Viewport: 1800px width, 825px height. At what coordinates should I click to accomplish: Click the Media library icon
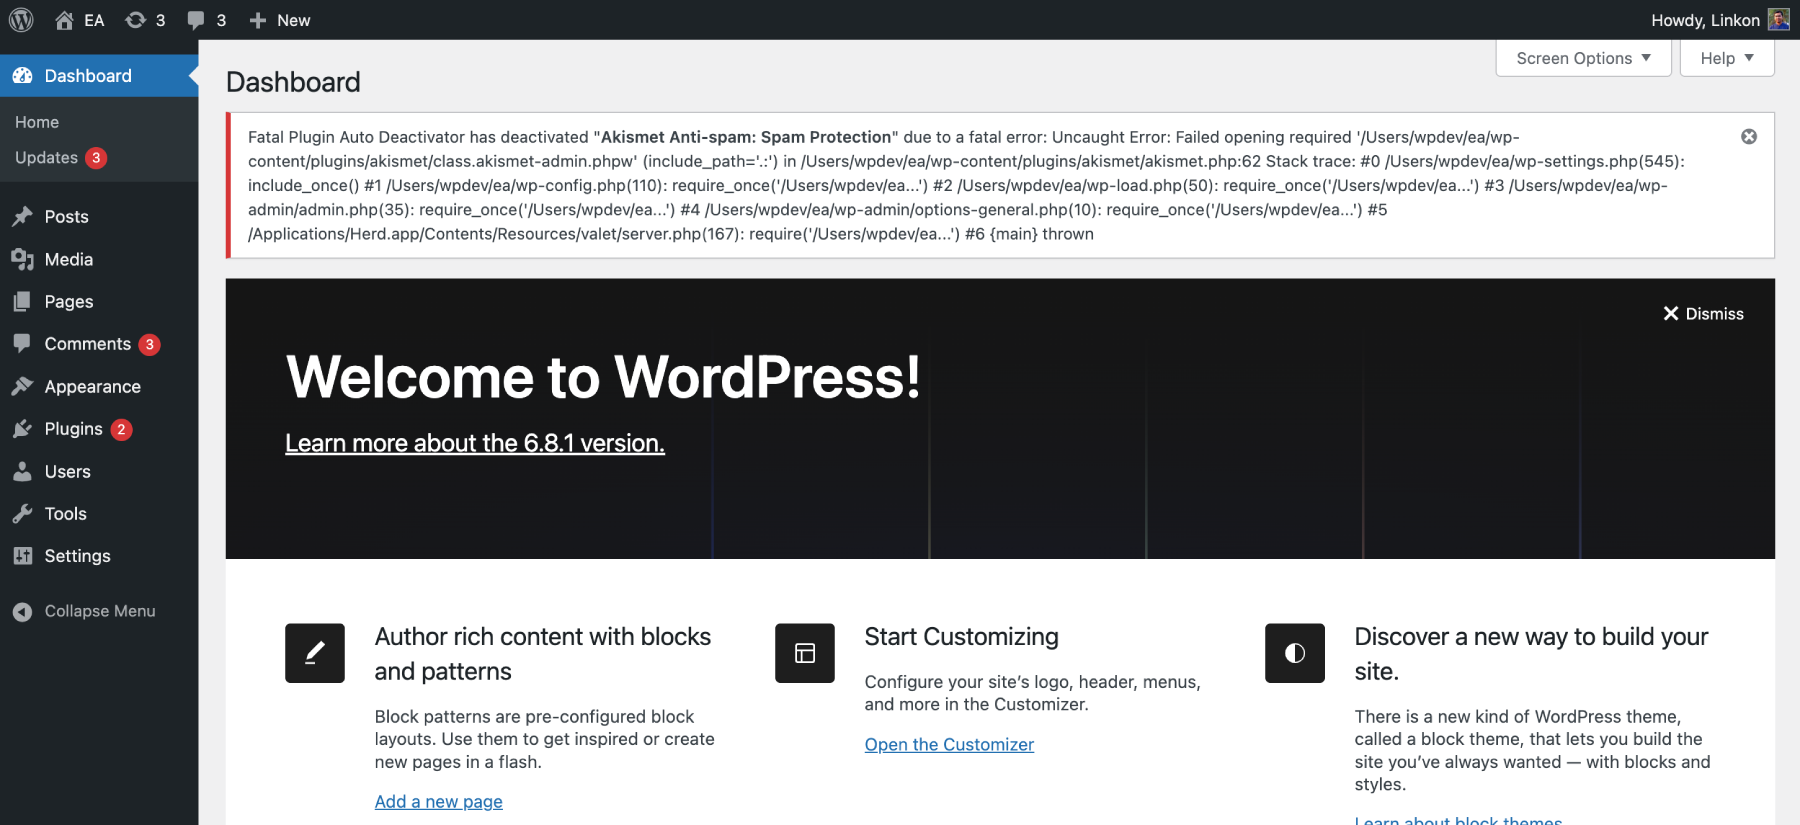click(22, 259)
